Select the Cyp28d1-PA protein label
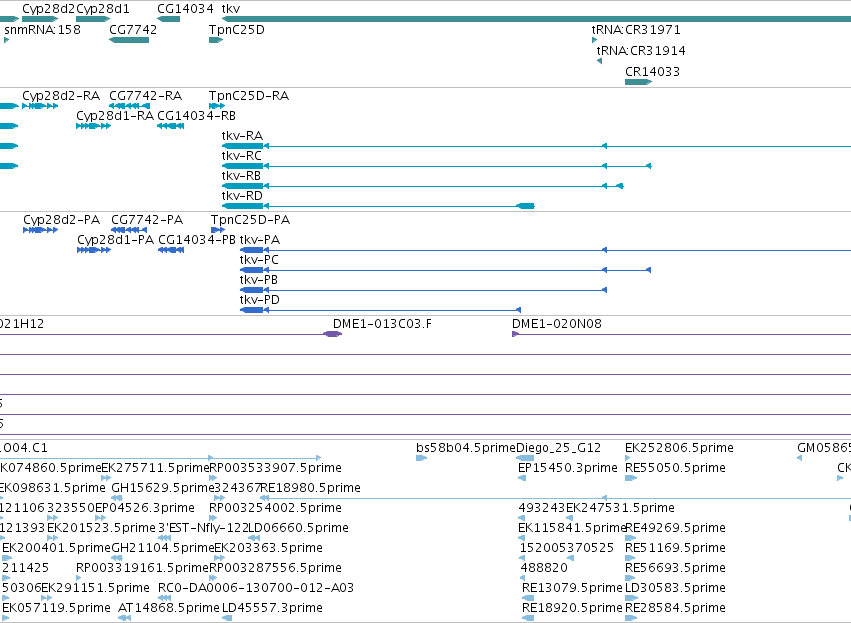 coord(116,240)
